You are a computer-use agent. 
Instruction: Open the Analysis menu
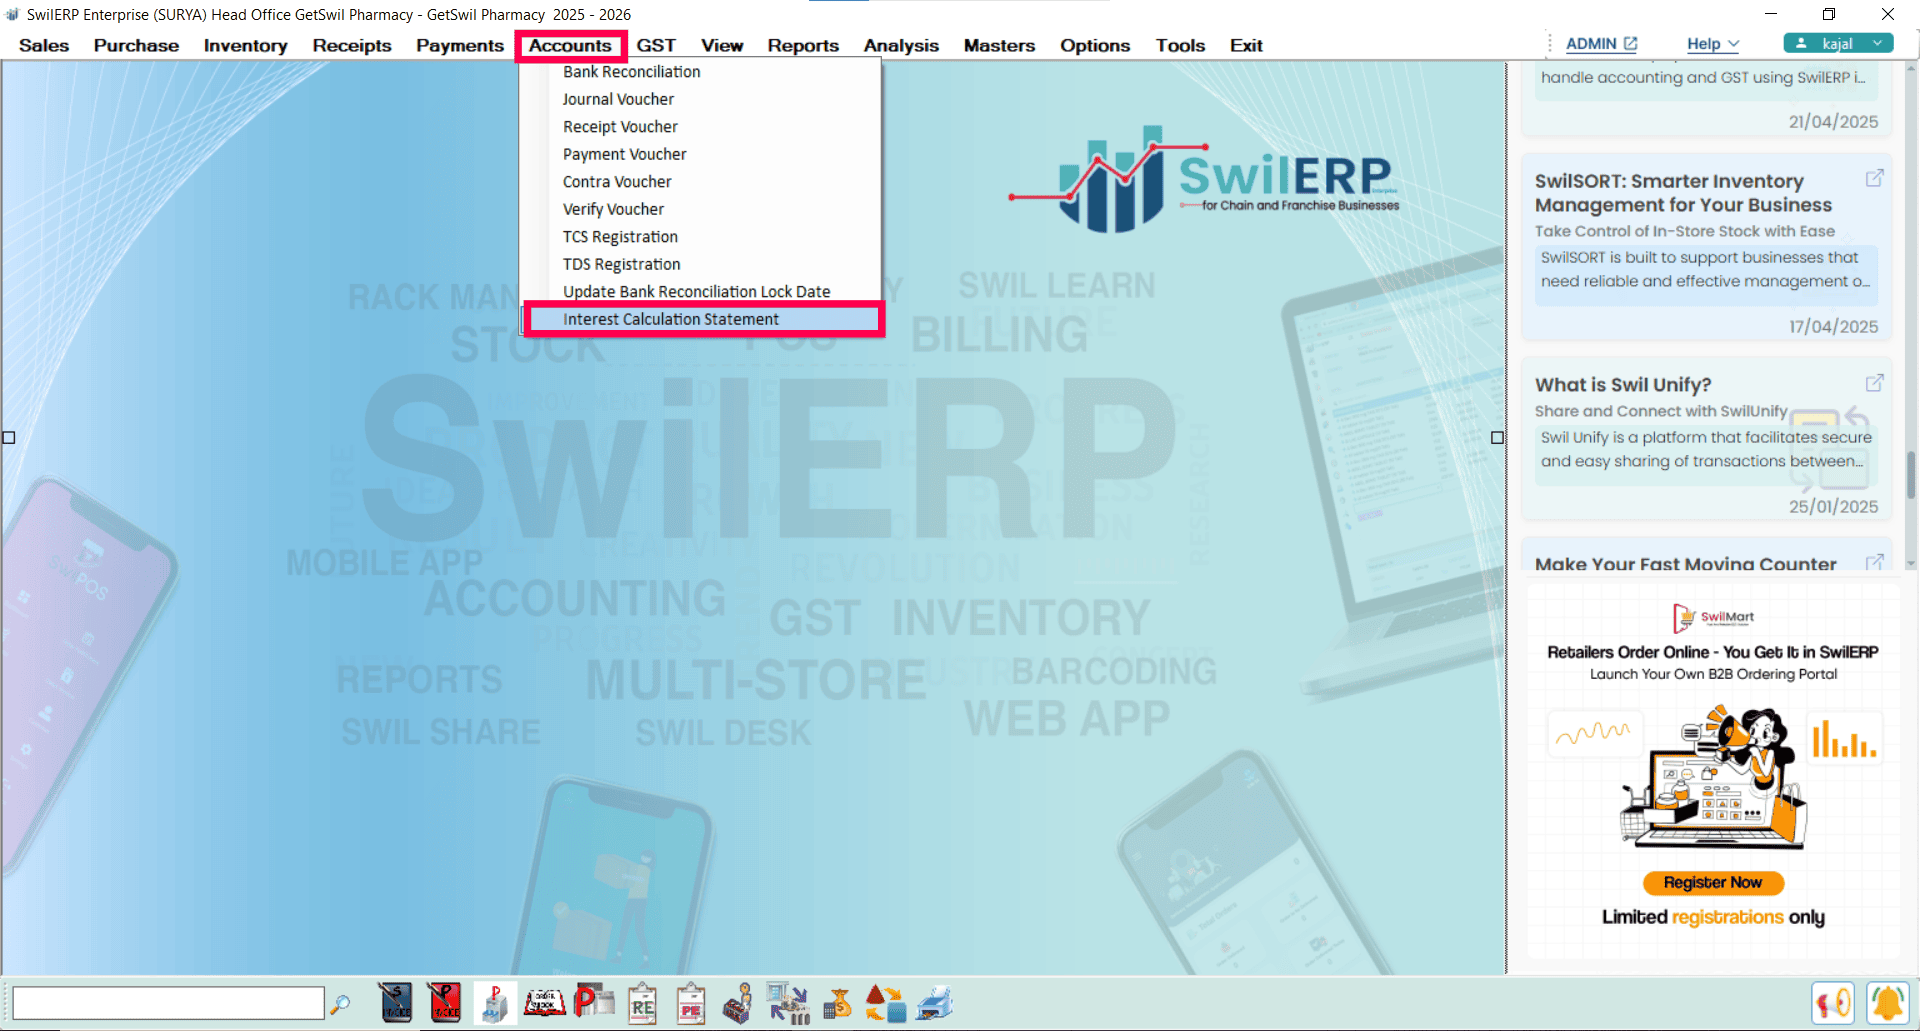tap(901, 45)
